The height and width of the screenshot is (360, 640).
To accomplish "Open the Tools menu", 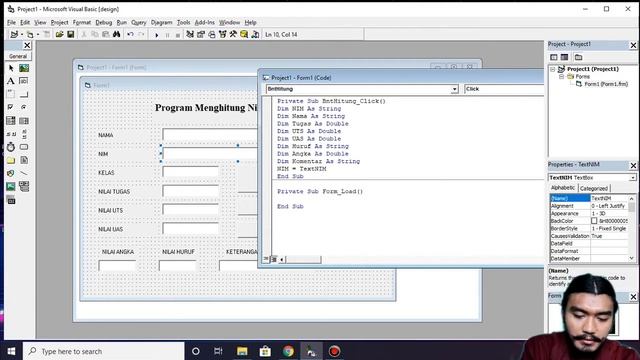I will tap(183, 22).
